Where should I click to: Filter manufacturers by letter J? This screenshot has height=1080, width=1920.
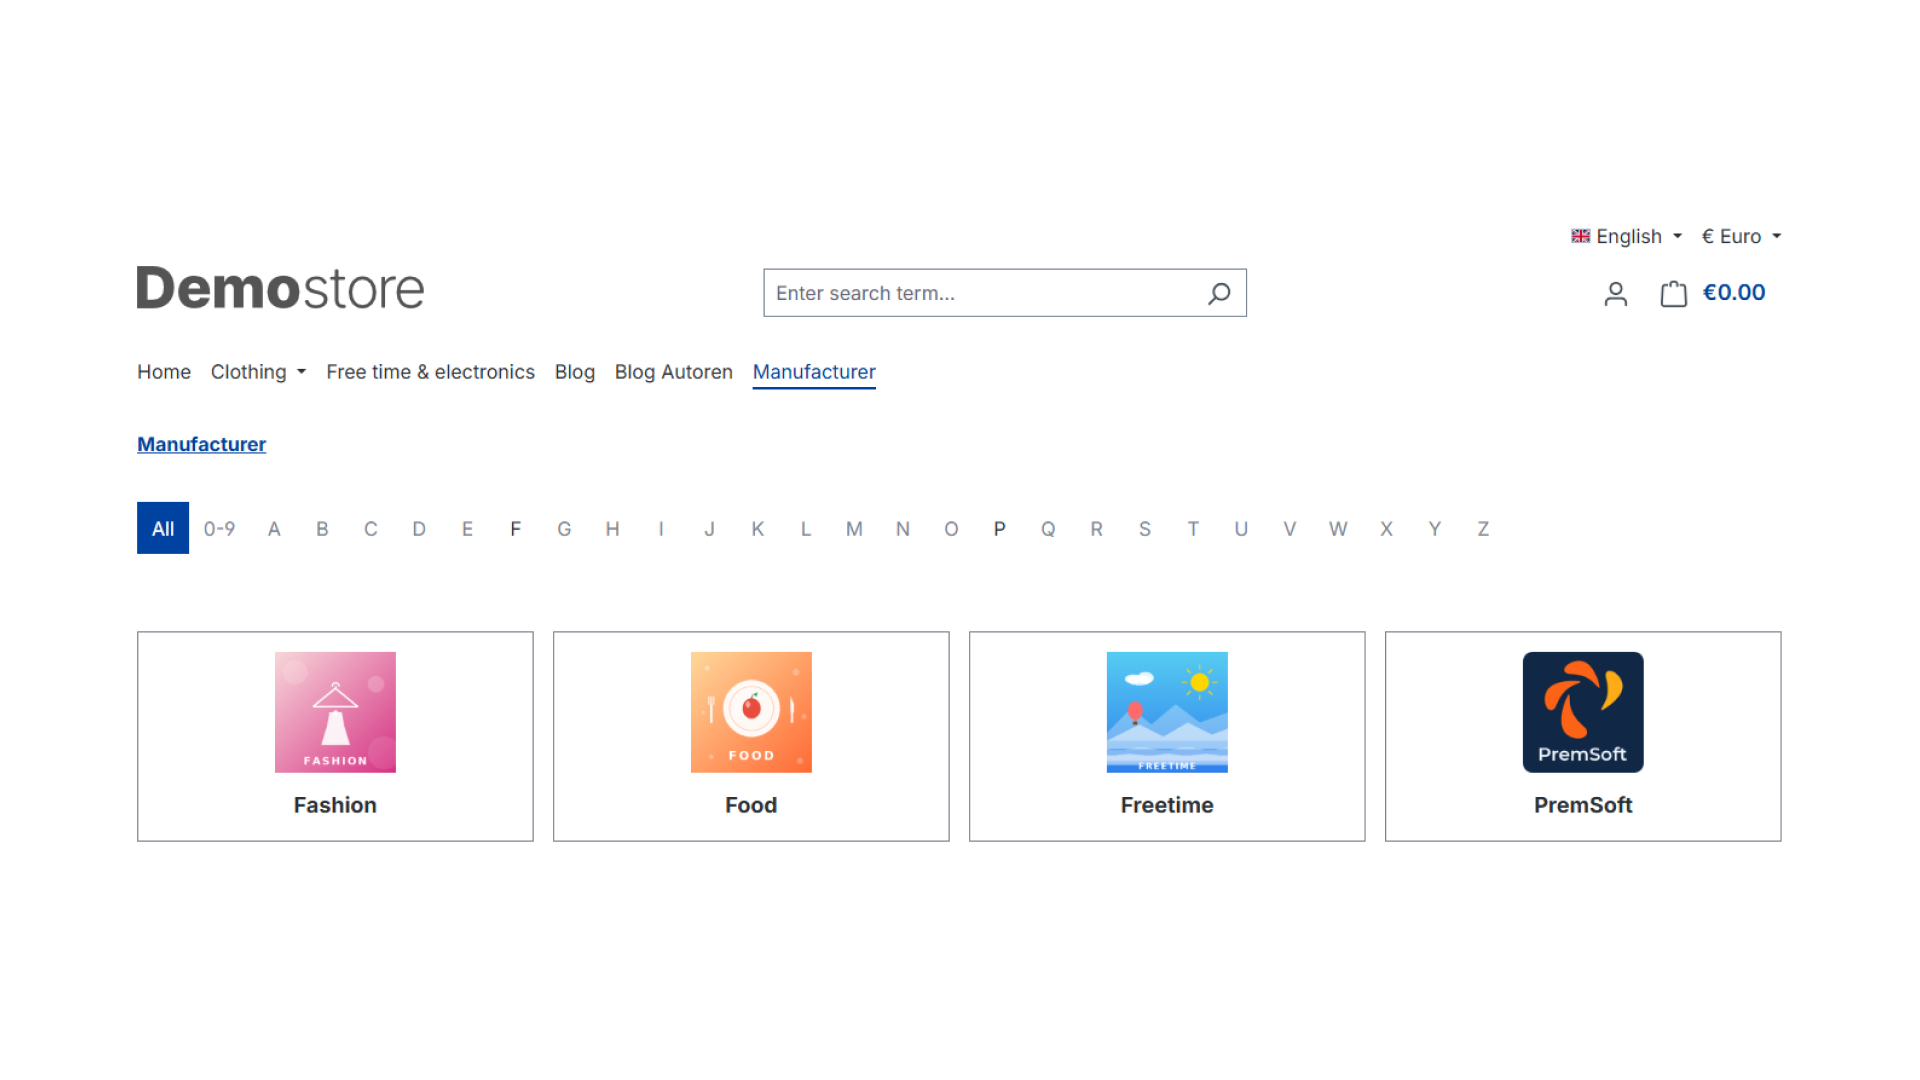point(709,528)
